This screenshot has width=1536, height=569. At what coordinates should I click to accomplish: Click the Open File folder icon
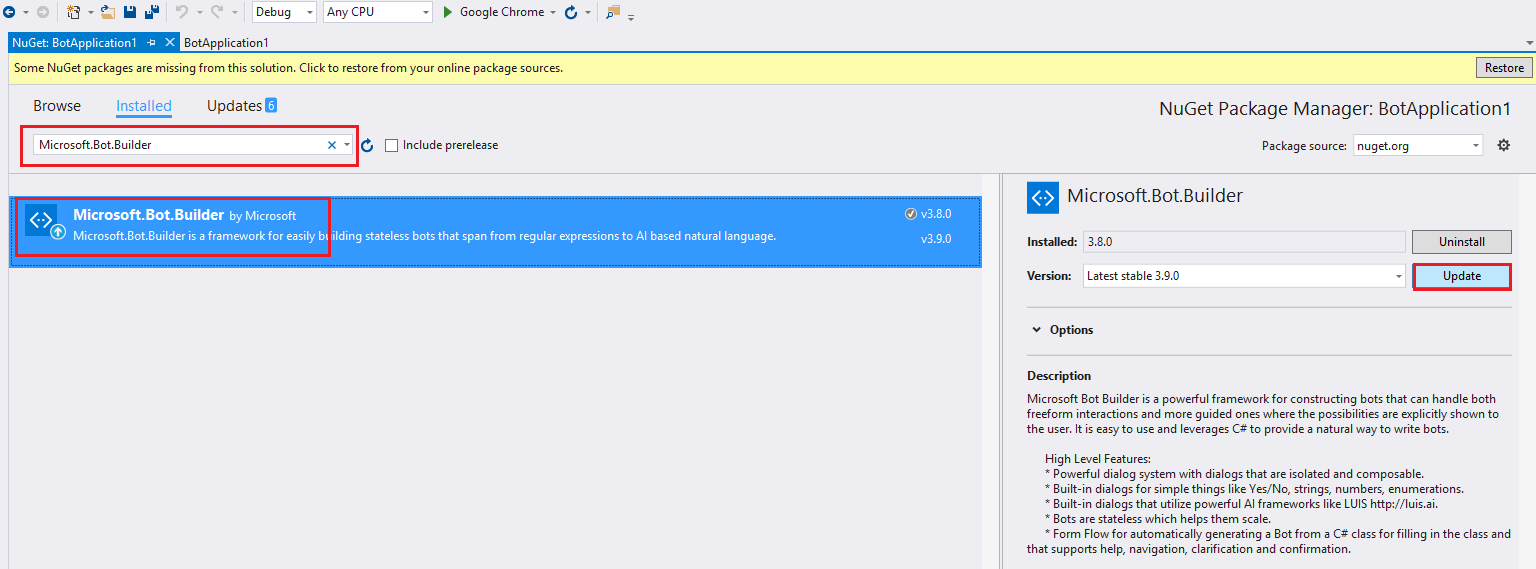[x=108, y=12]
